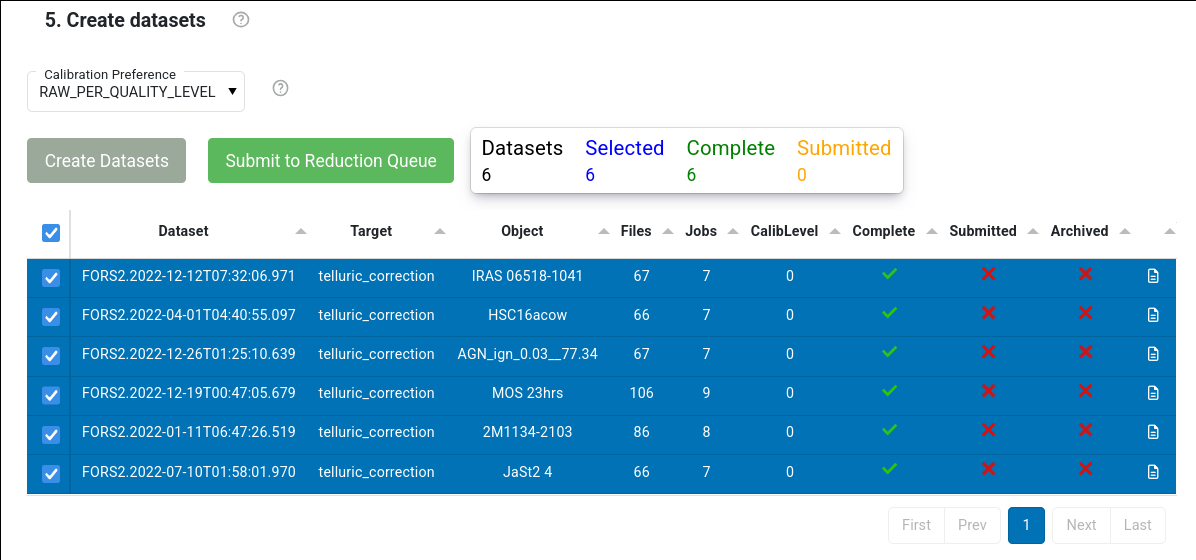
Task: Open document icon for JaSt2 4 row
Action: [1153, 471]
